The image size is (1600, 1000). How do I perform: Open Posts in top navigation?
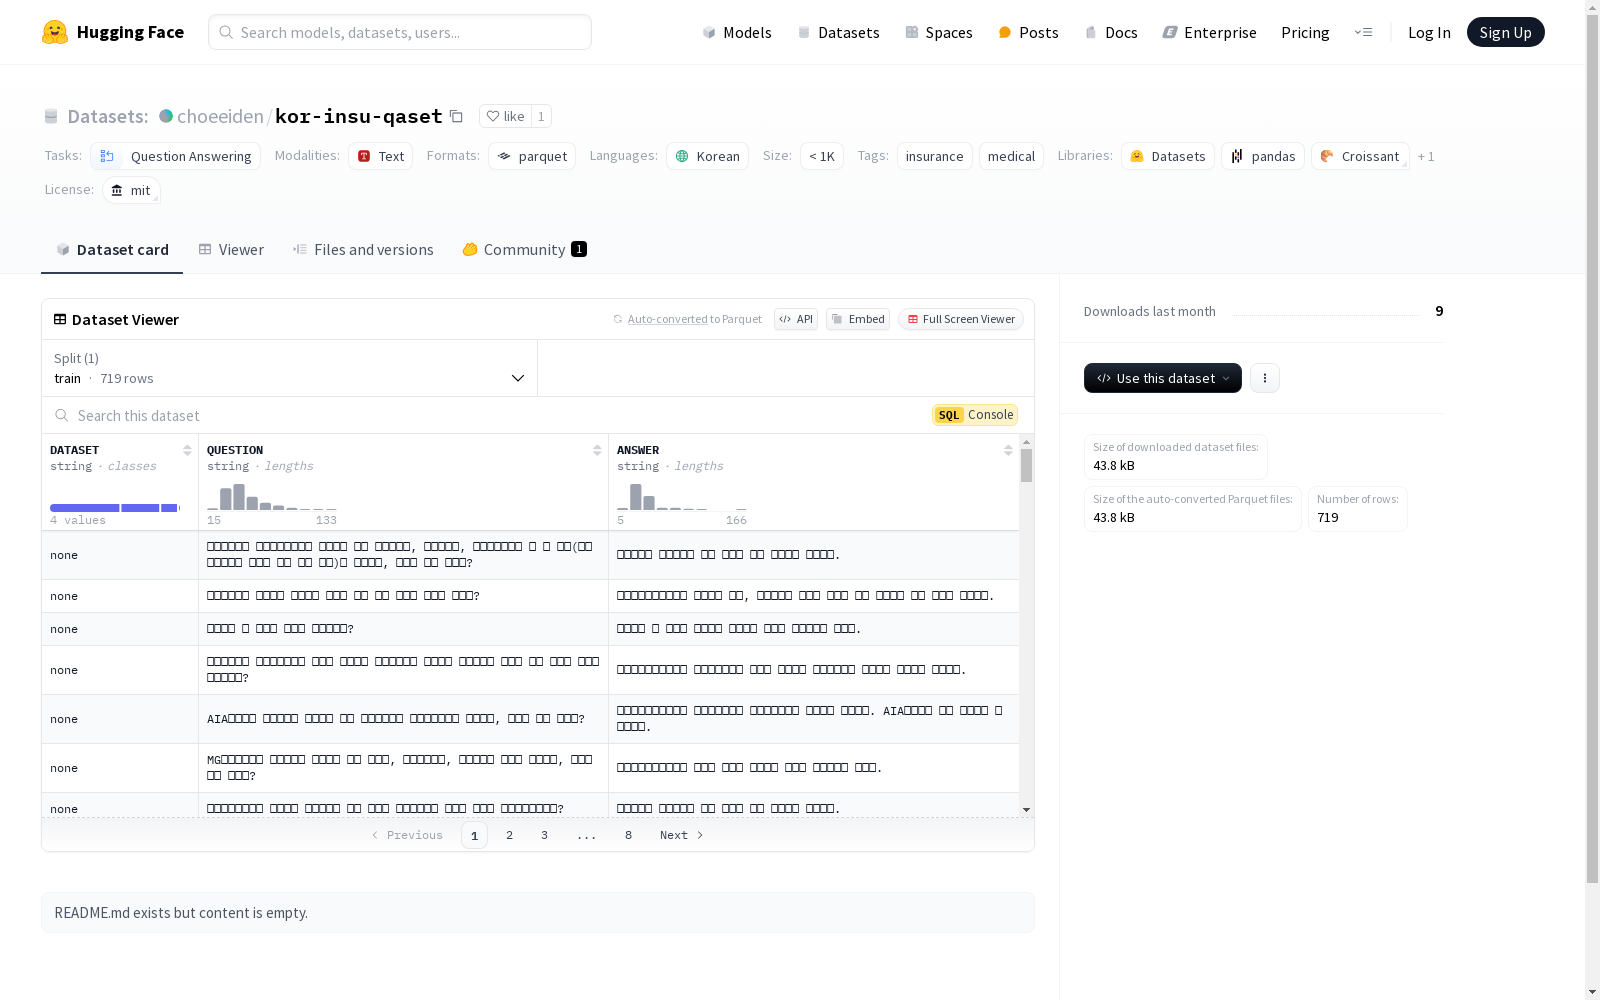[1028, 32]
